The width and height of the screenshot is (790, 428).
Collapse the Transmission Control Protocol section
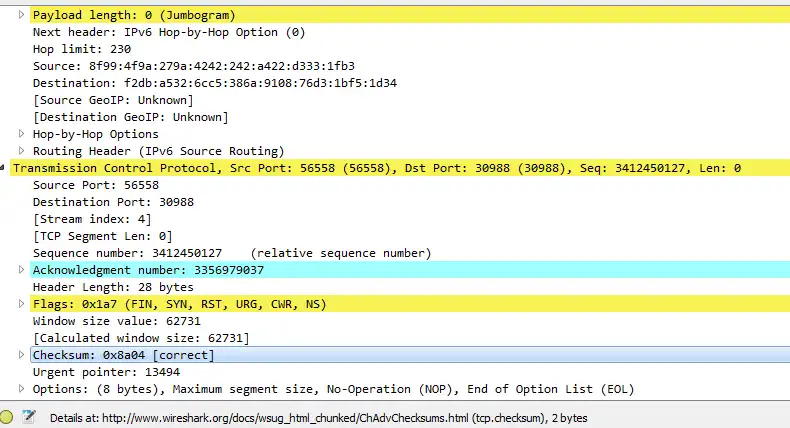5,168
